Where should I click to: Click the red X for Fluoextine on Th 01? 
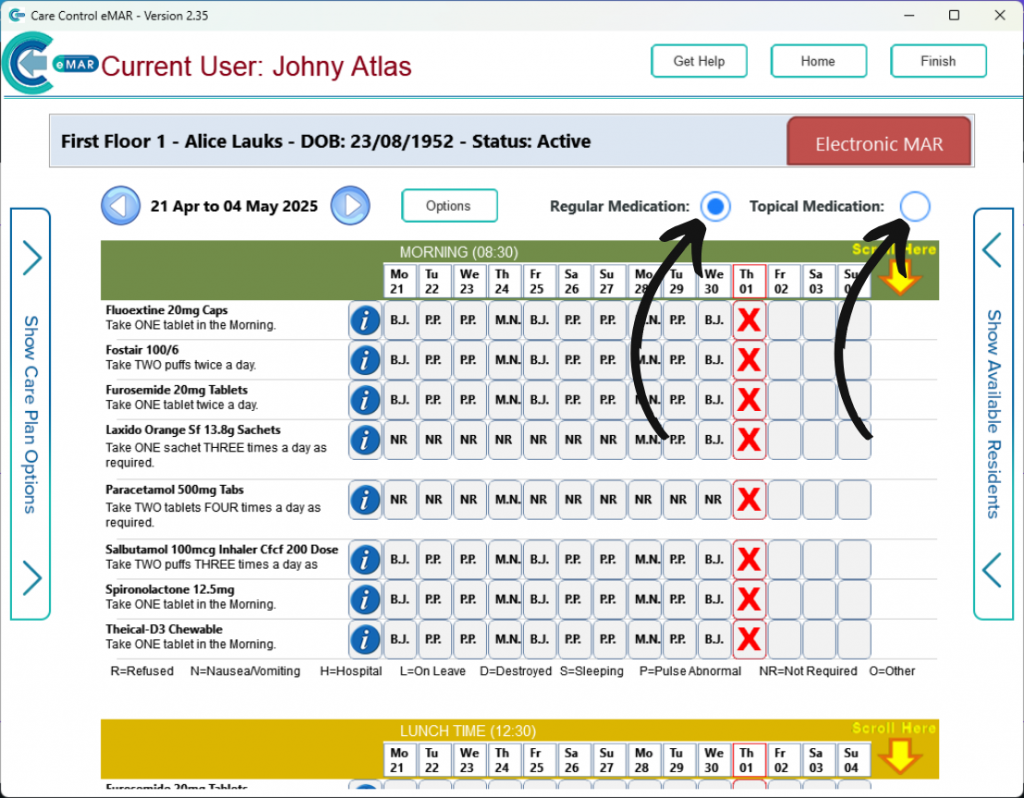(749, 320)
